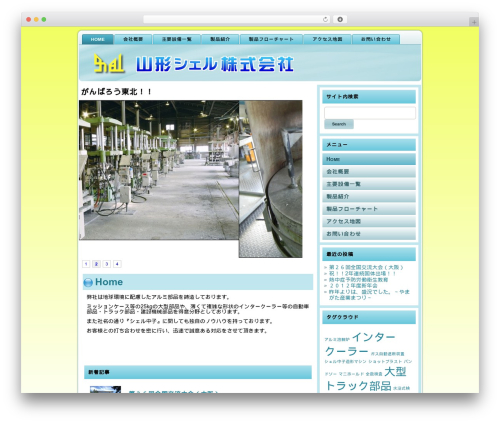Image resolution: width=500 pixels, height=423 pixels.
Task: Click the インタークーラー tag in tag cloud
Action: (360, 344)
